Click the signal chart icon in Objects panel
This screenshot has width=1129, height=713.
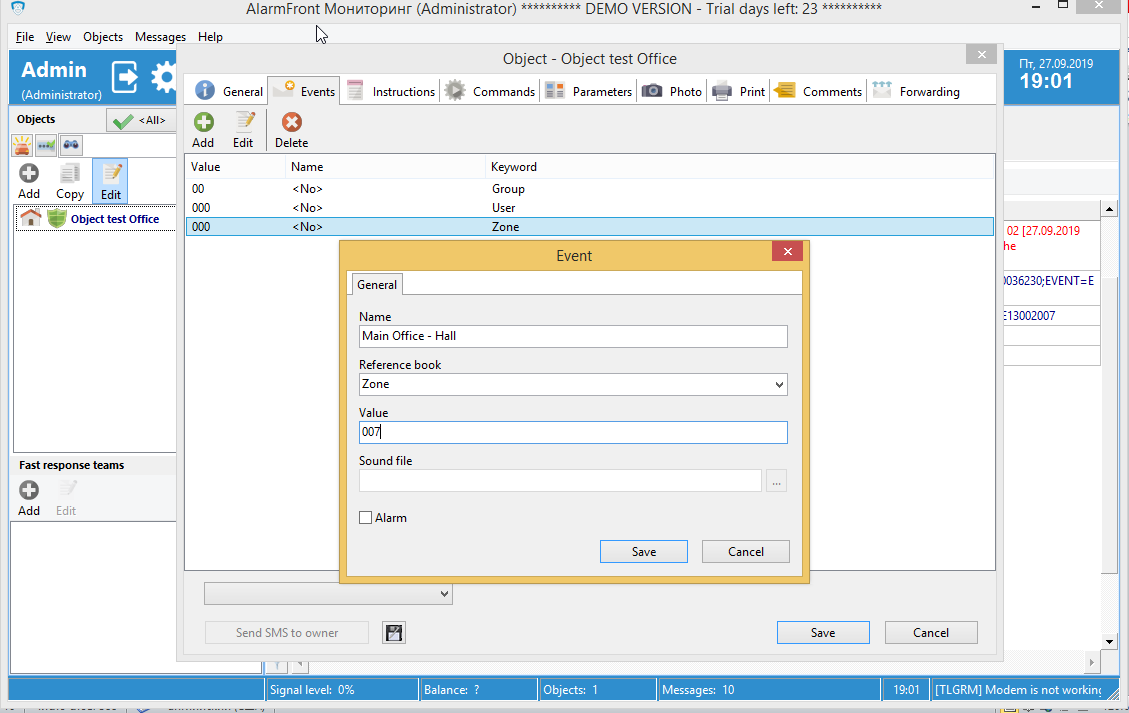[x=46, y=145]
